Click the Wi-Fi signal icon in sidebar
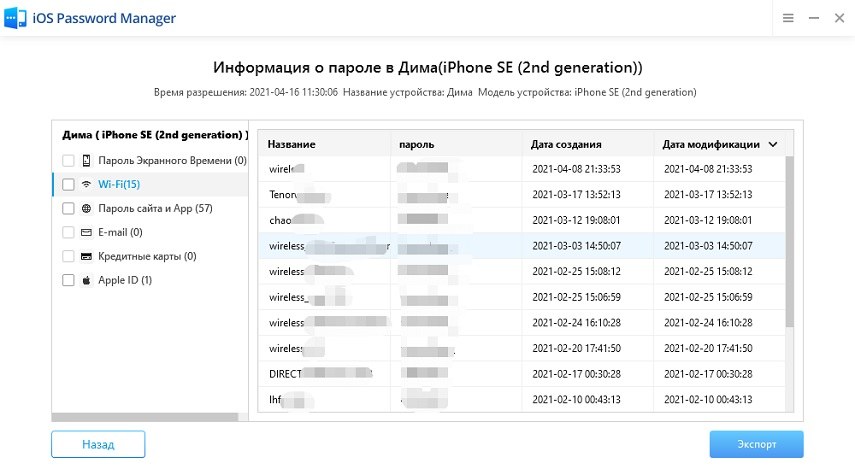 (86, 184)
